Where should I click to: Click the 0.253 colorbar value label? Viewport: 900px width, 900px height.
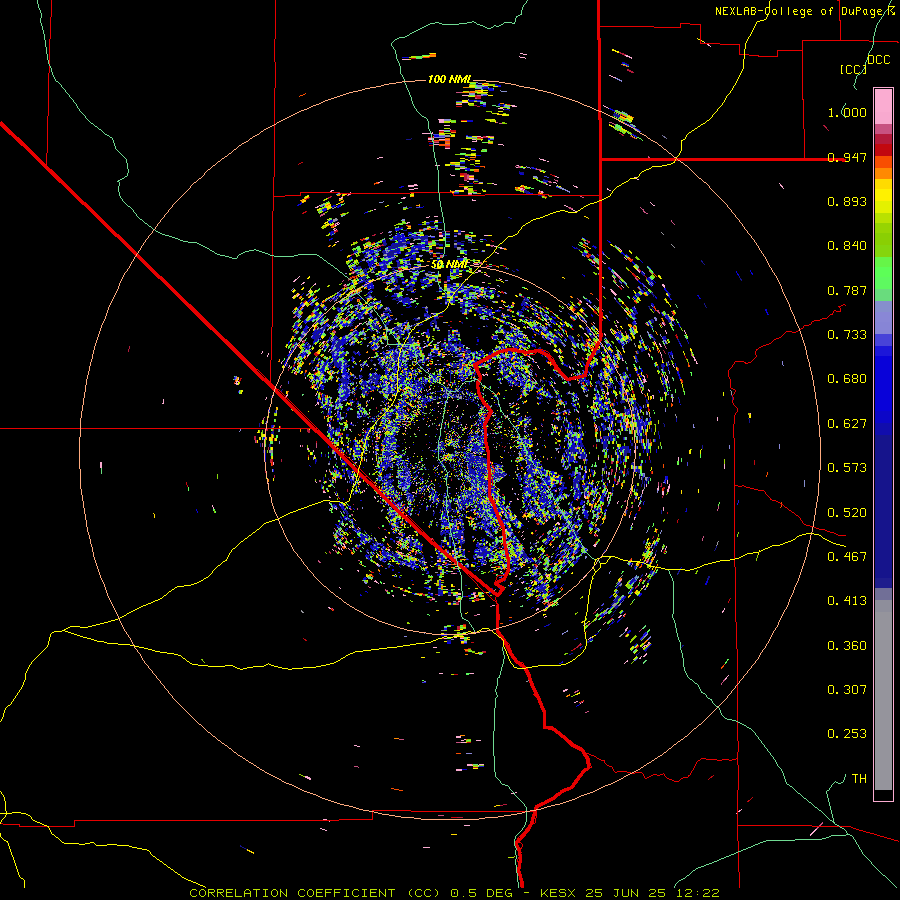coord(847,734)
